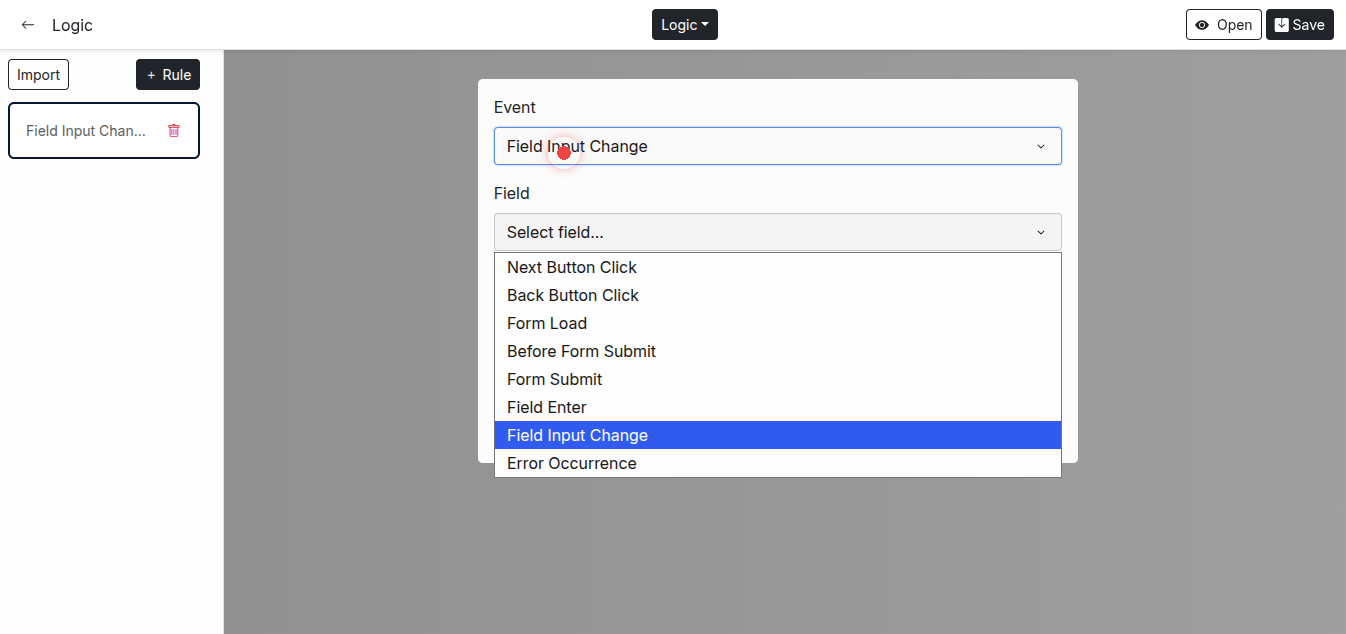The width and height of the screenshot is (1346, 634).
Task: Click the plus icon on Rule button
Action: click(x=151, y=75)
